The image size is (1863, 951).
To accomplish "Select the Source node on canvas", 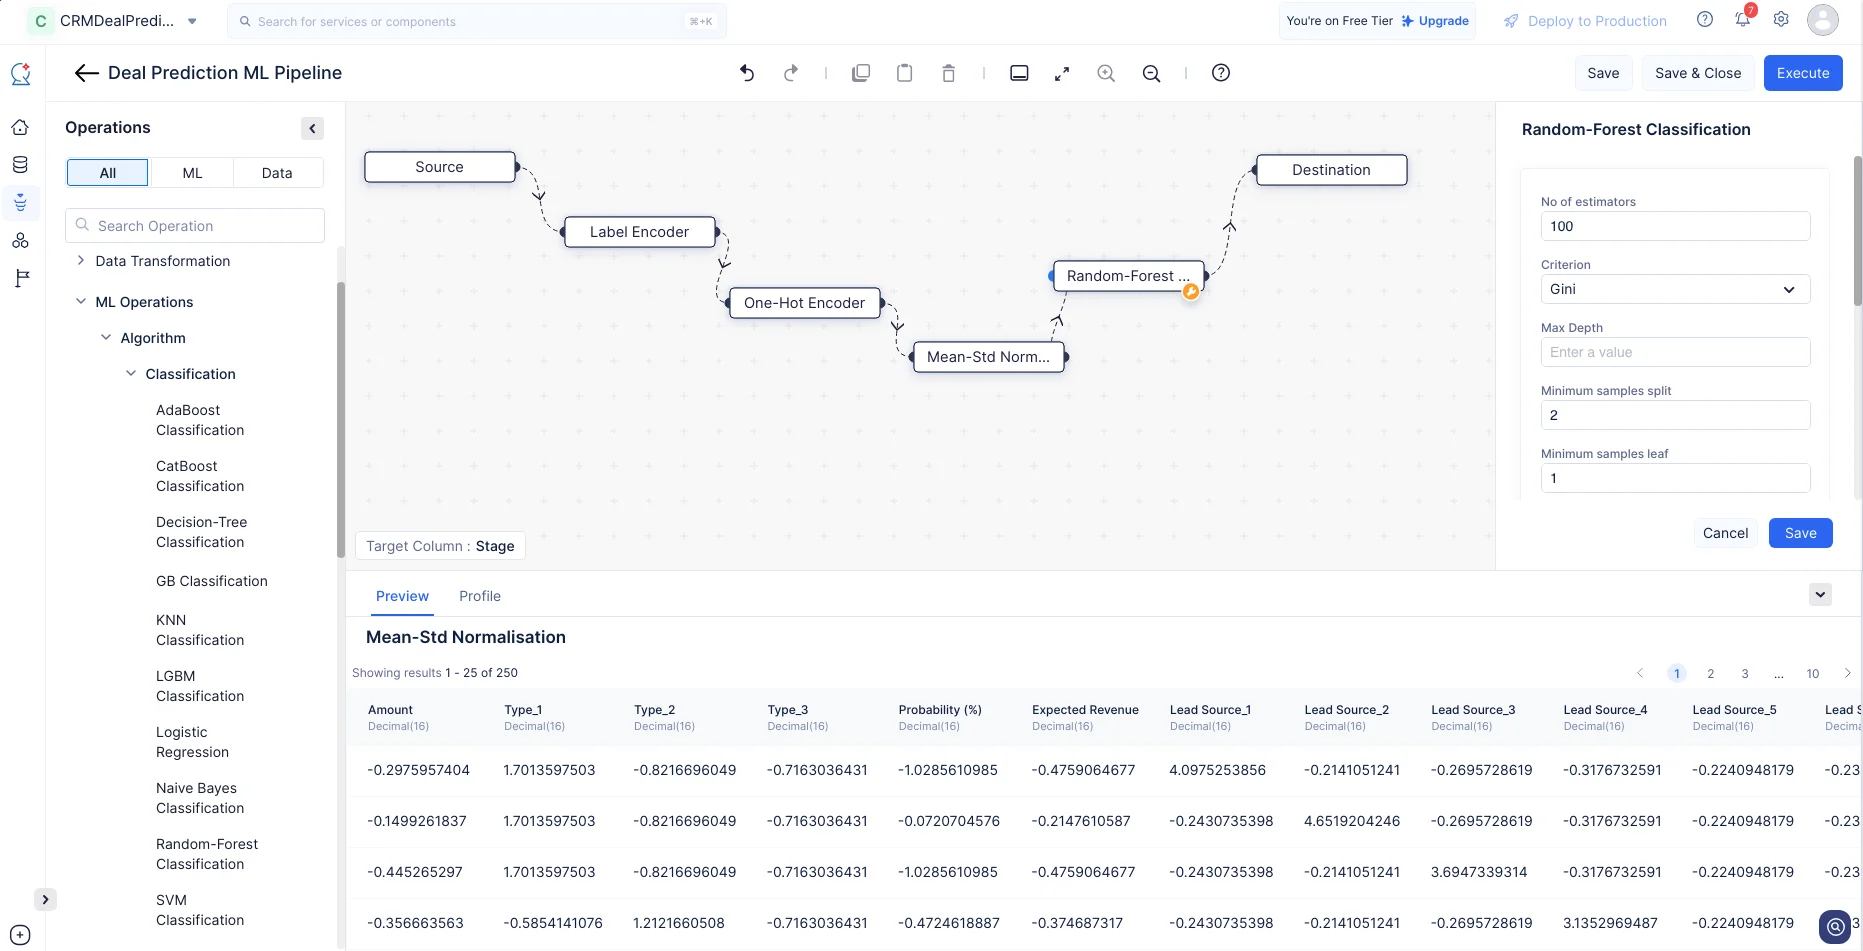I will (440, 167).
